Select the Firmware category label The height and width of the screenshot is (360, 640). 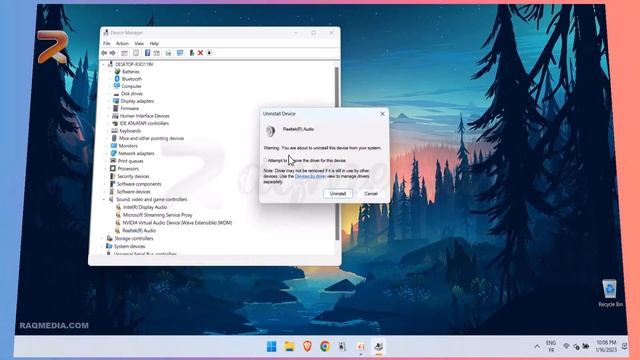click(x=129, y=109)
